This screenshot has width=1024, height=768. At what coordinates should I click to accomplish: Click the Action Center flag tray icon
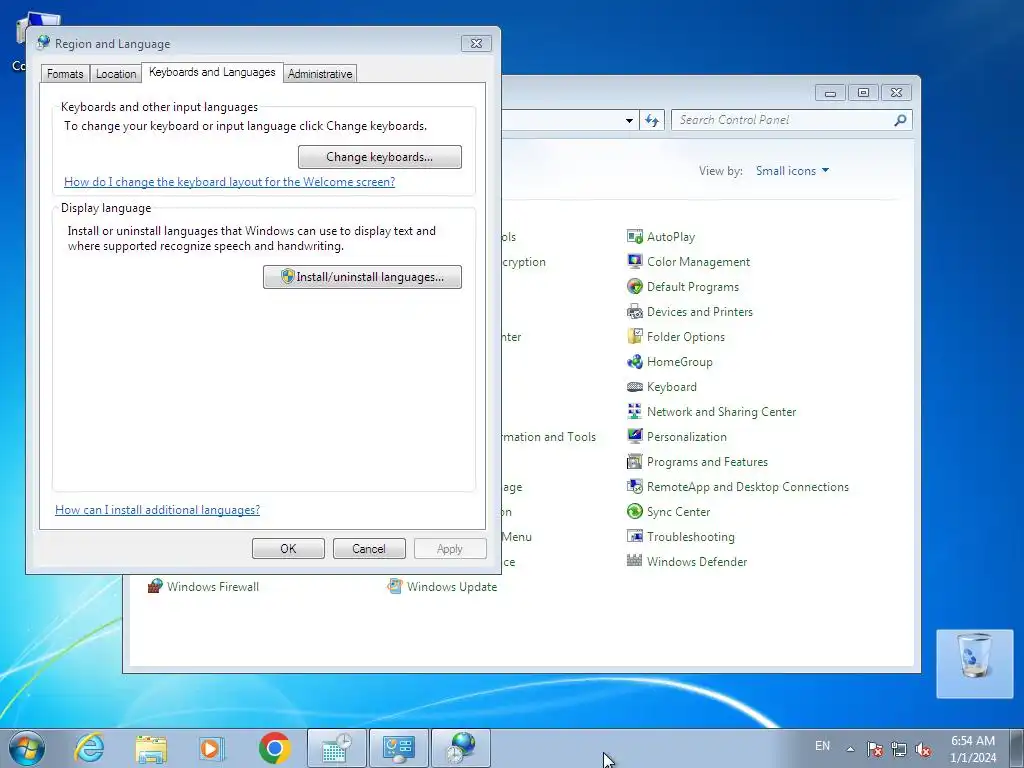[x=874, y=748]
